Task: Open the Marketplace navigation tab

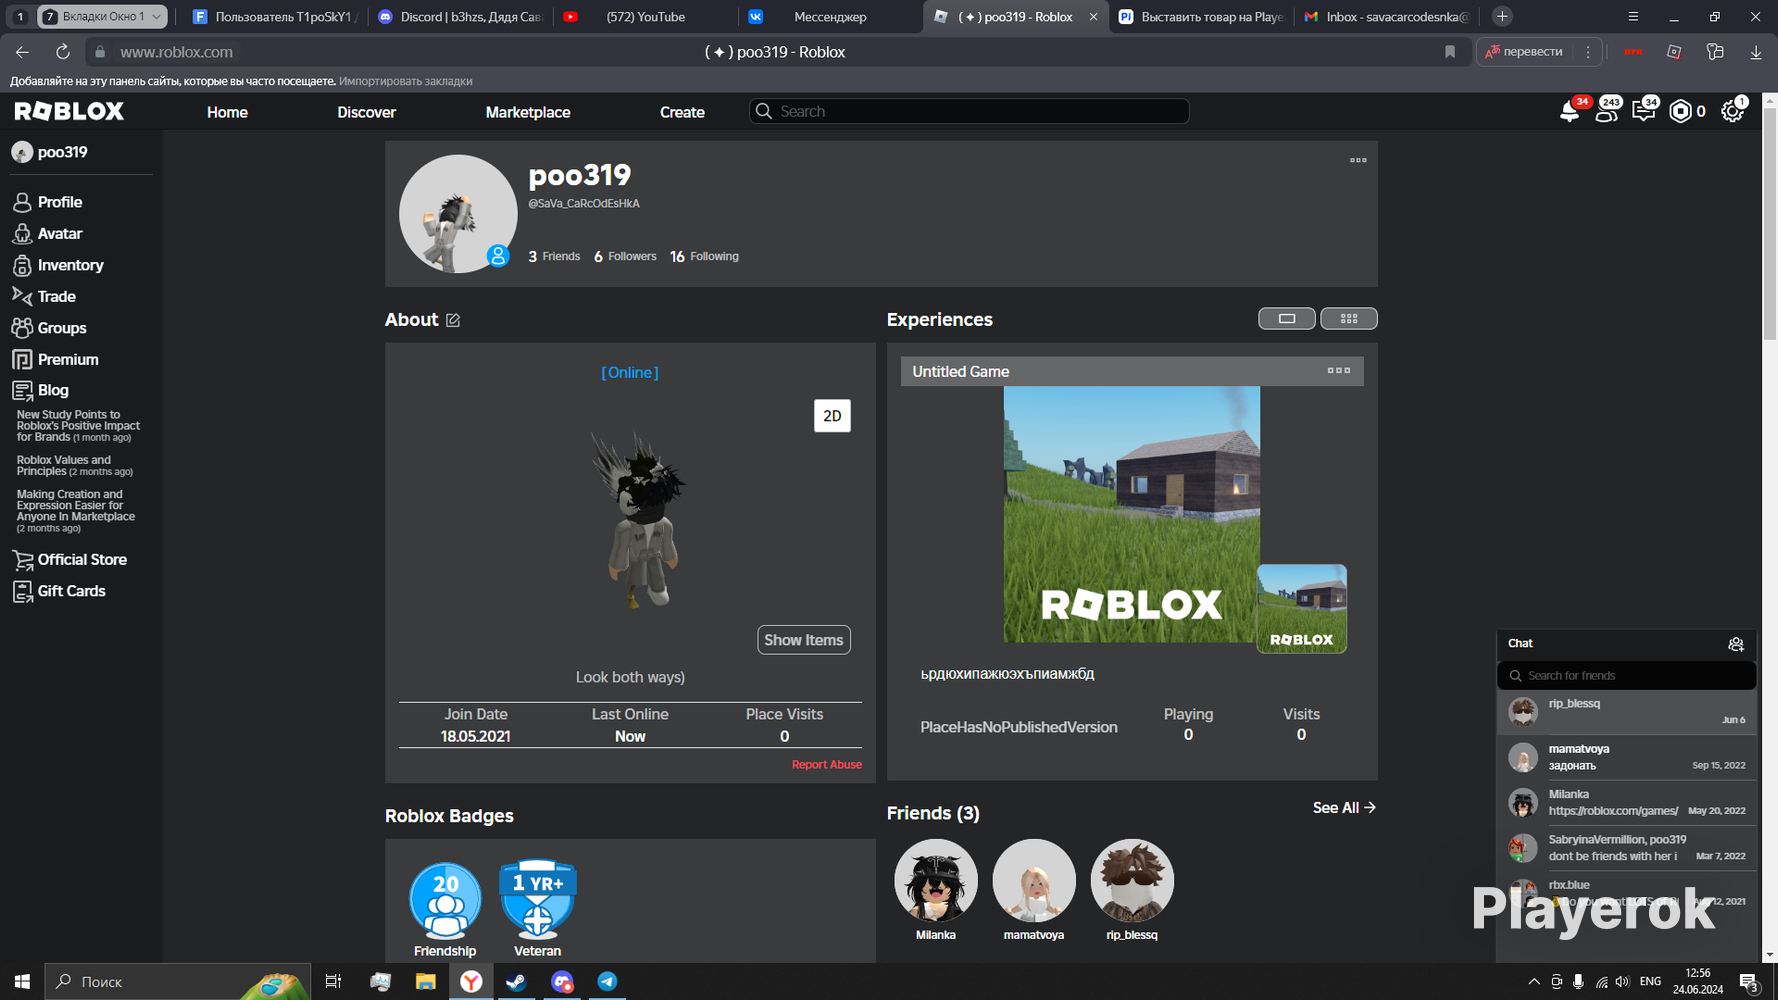Action: pos(528,112)
